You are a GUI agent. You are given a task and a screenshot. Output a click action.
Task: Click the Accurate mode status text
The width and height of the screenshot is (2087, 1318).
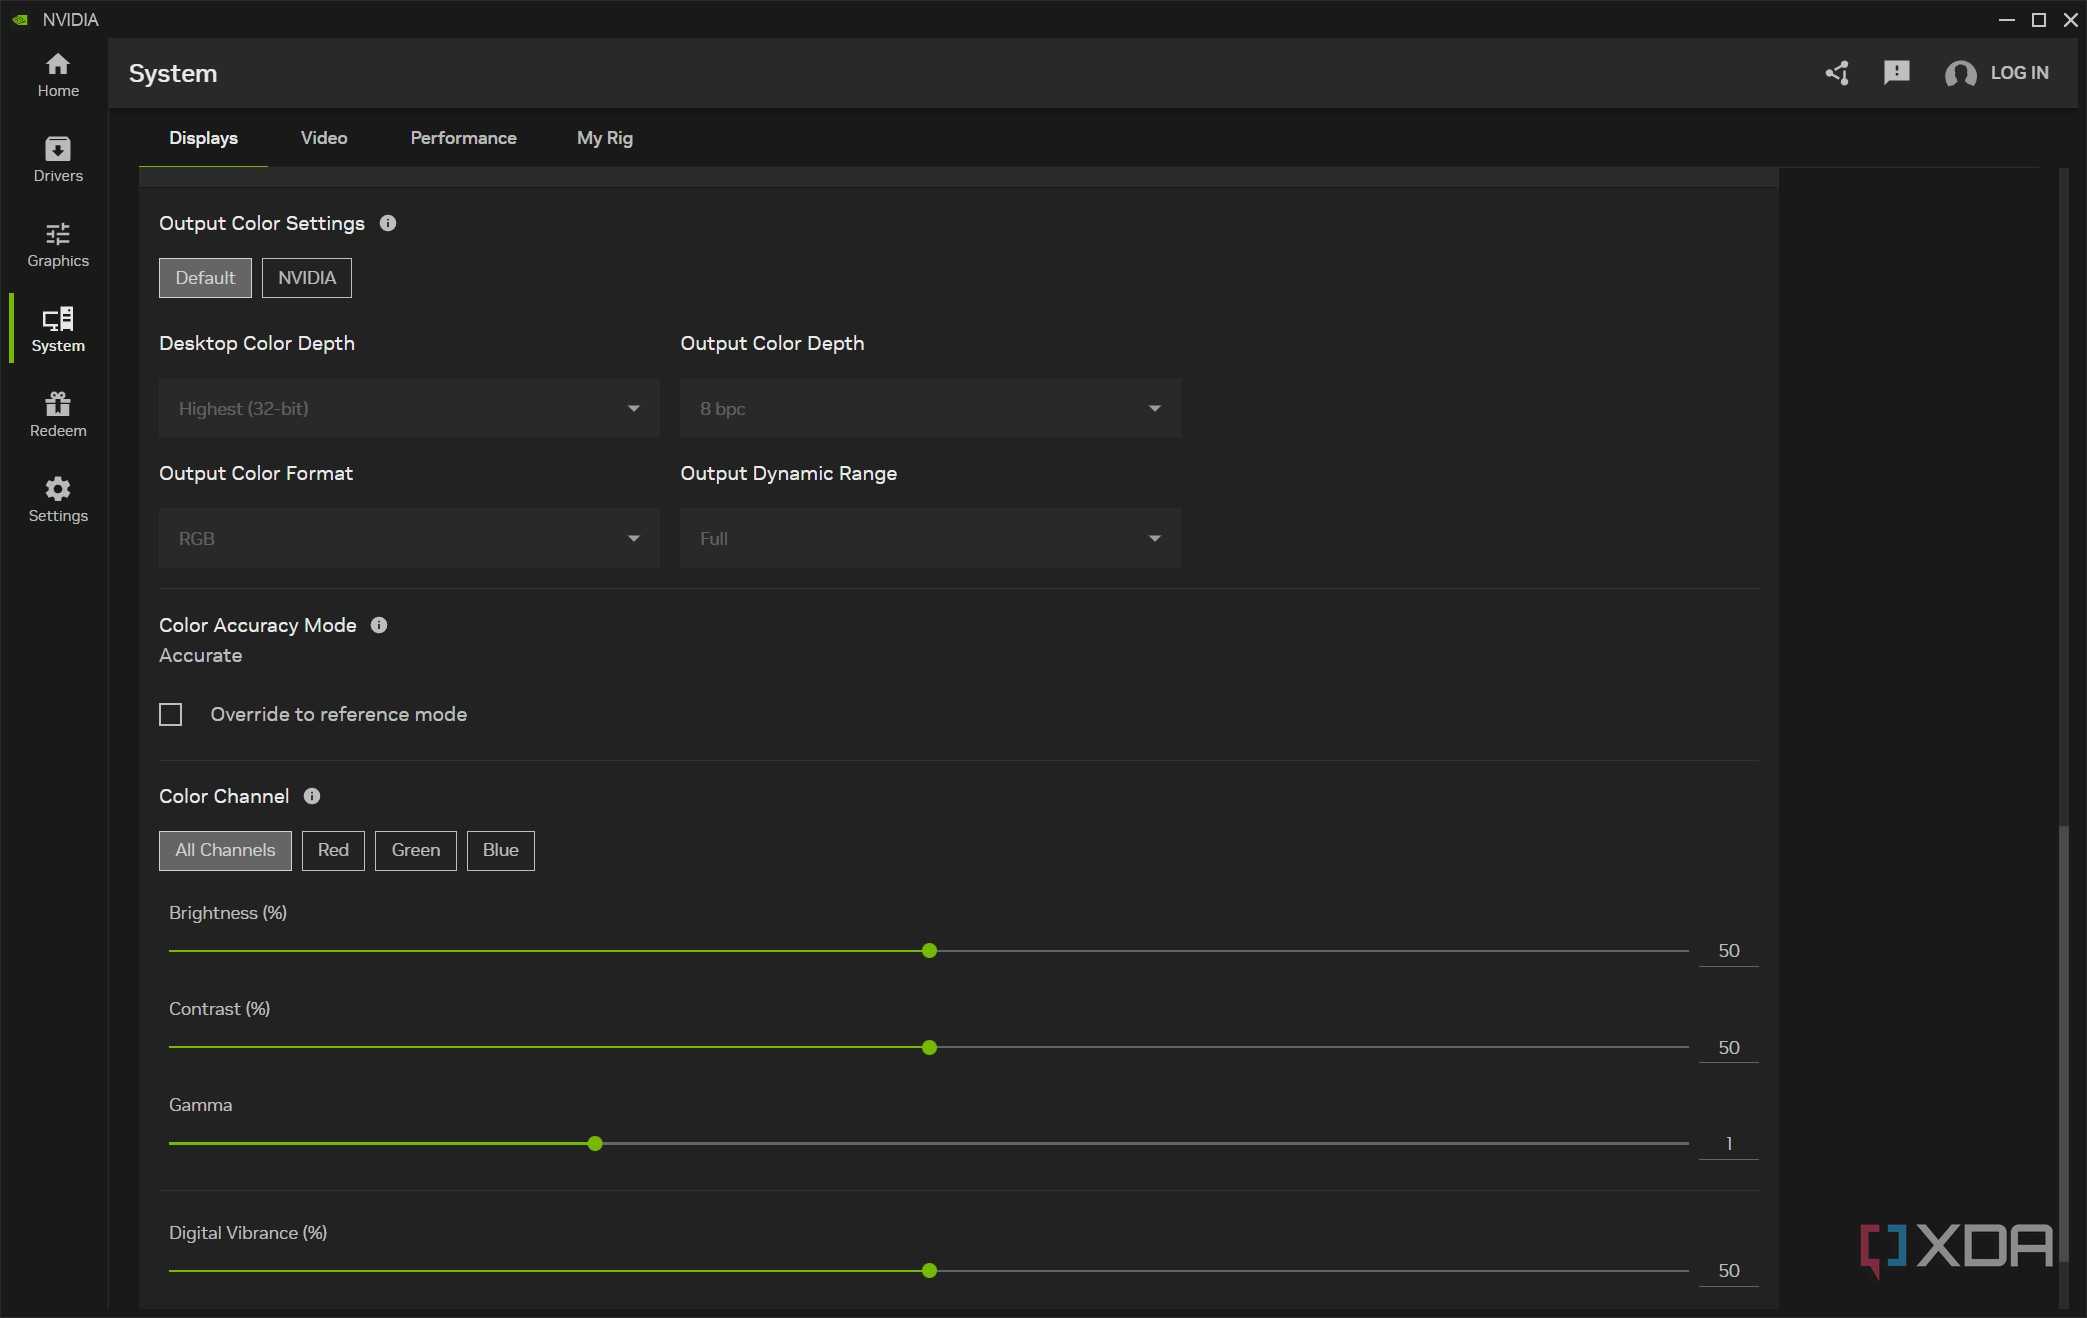(200, 655)
